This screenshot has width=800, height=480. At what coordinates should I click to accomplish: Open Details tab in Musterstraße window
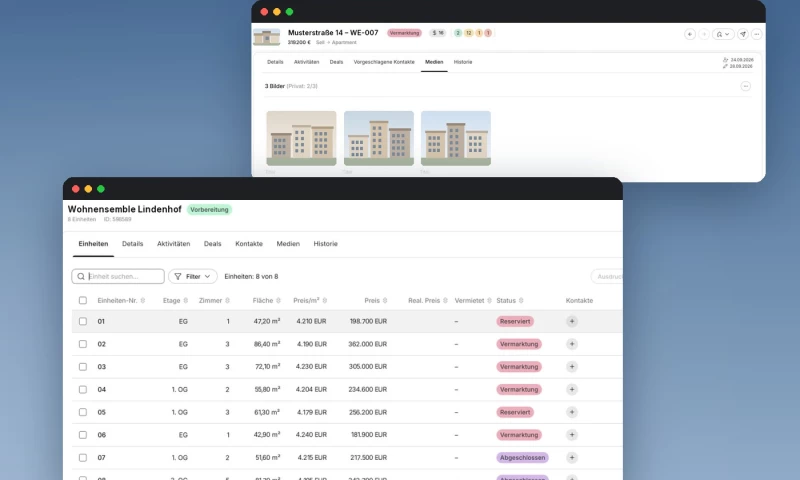[275, 62]
